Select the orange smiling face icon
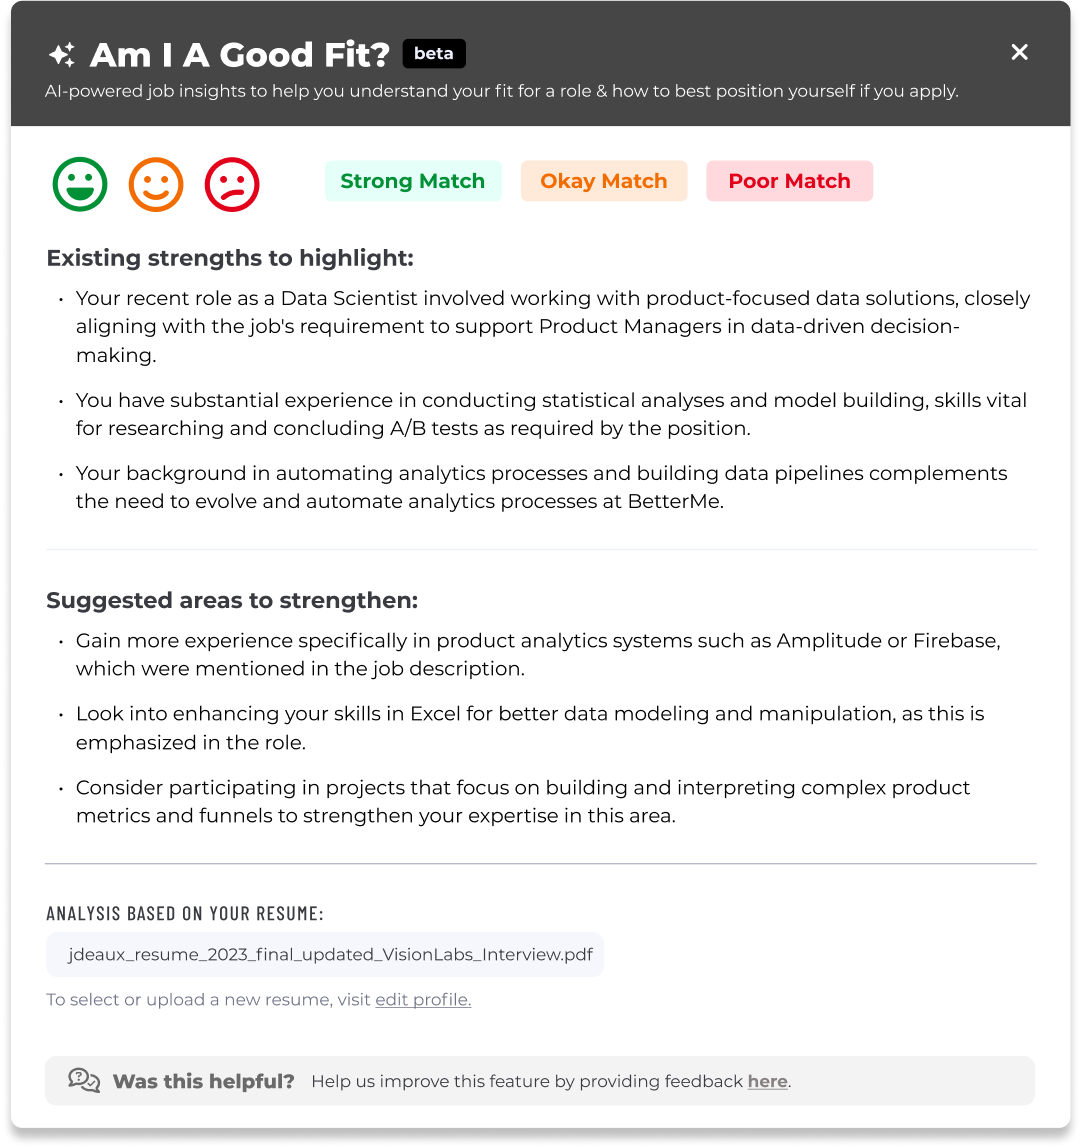1081x1148 pixels. pos(156,185)
